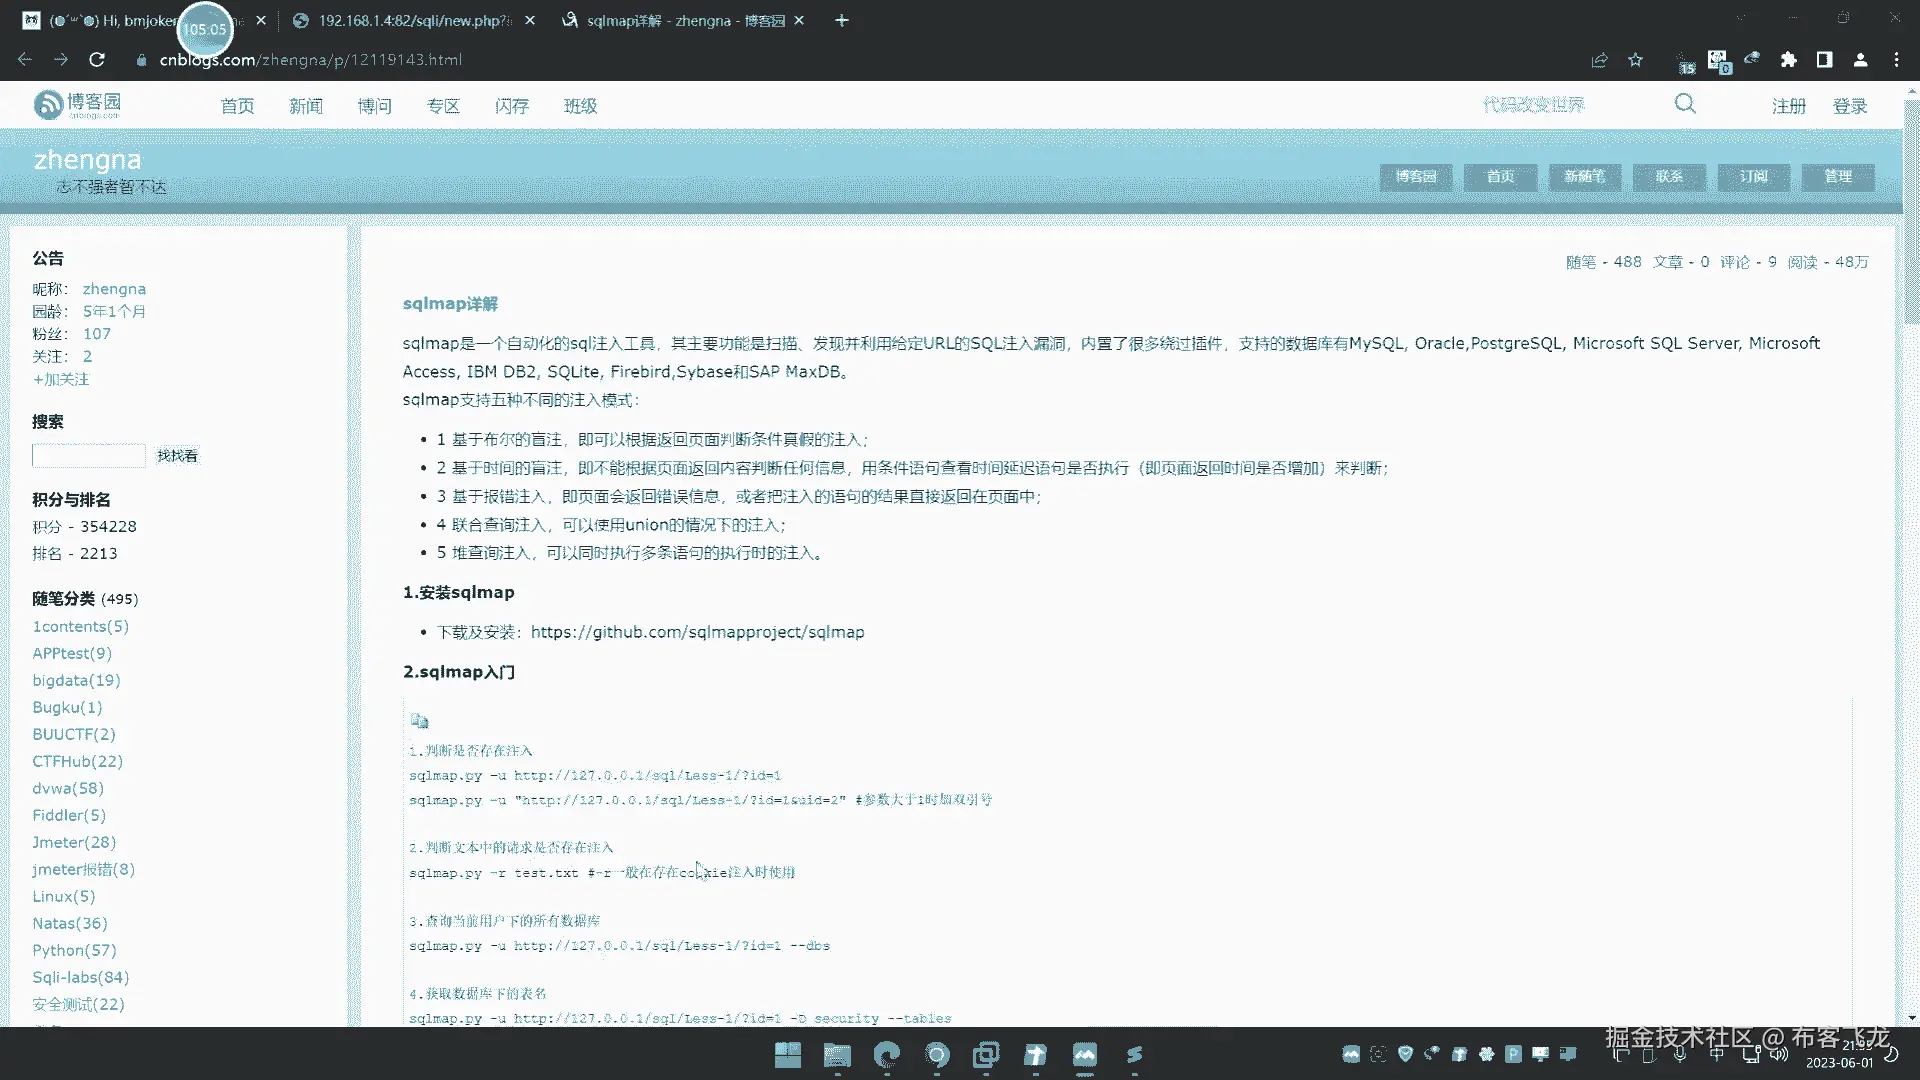Toggle browser side panel icon
The image size is (1920, 1080).
click(x=1824, y=60)
